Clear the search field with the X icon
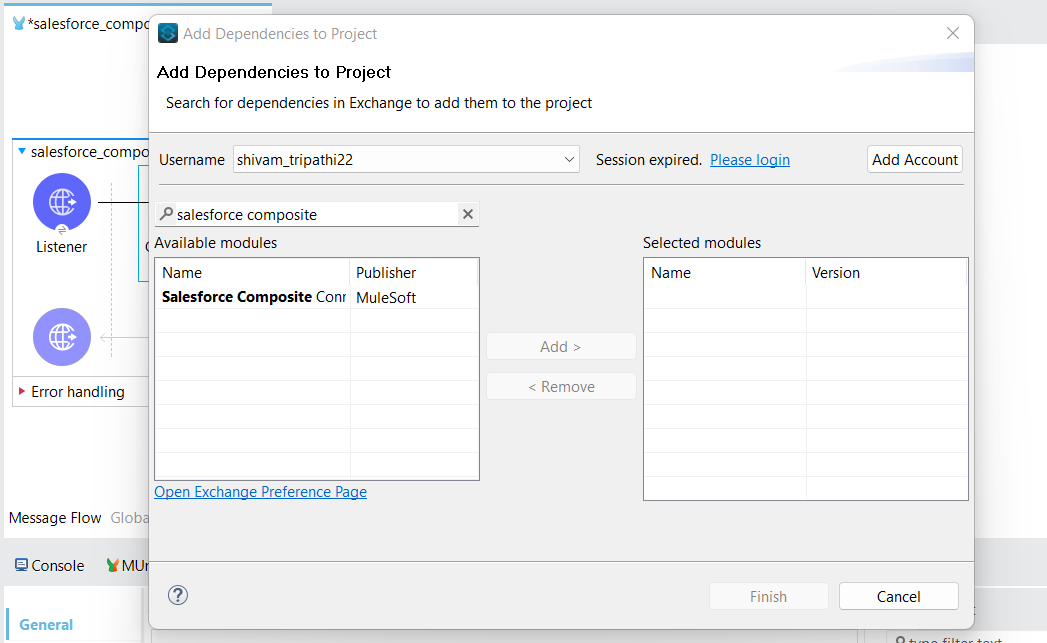 [x=467, y=214]
